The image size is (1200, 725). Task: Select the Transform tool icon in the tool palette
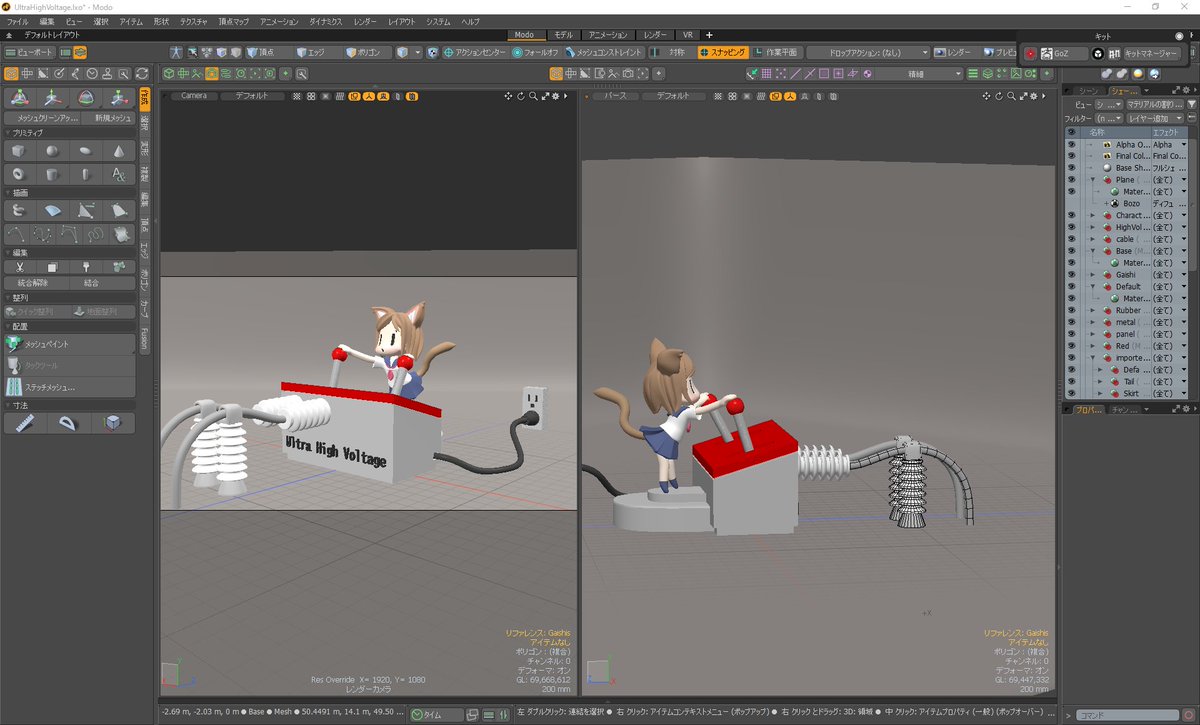click(19, 97)
